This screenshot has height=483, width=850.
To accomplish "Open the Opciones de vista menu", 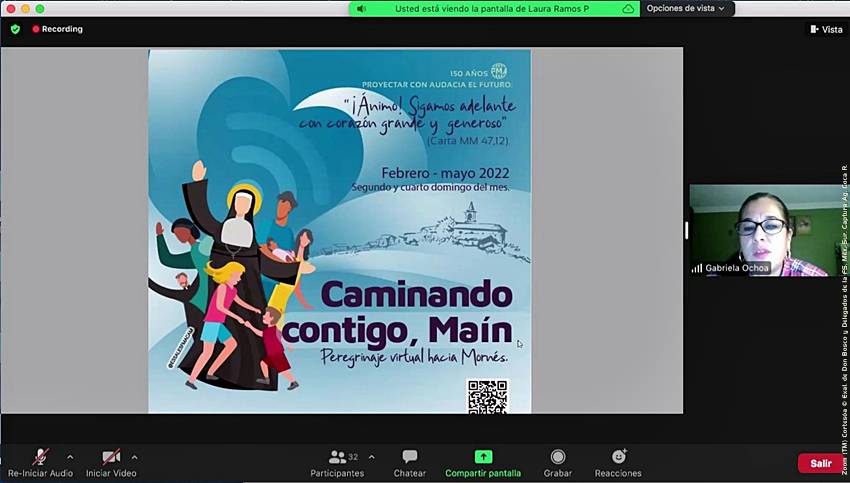I will [x=686, y=8].
